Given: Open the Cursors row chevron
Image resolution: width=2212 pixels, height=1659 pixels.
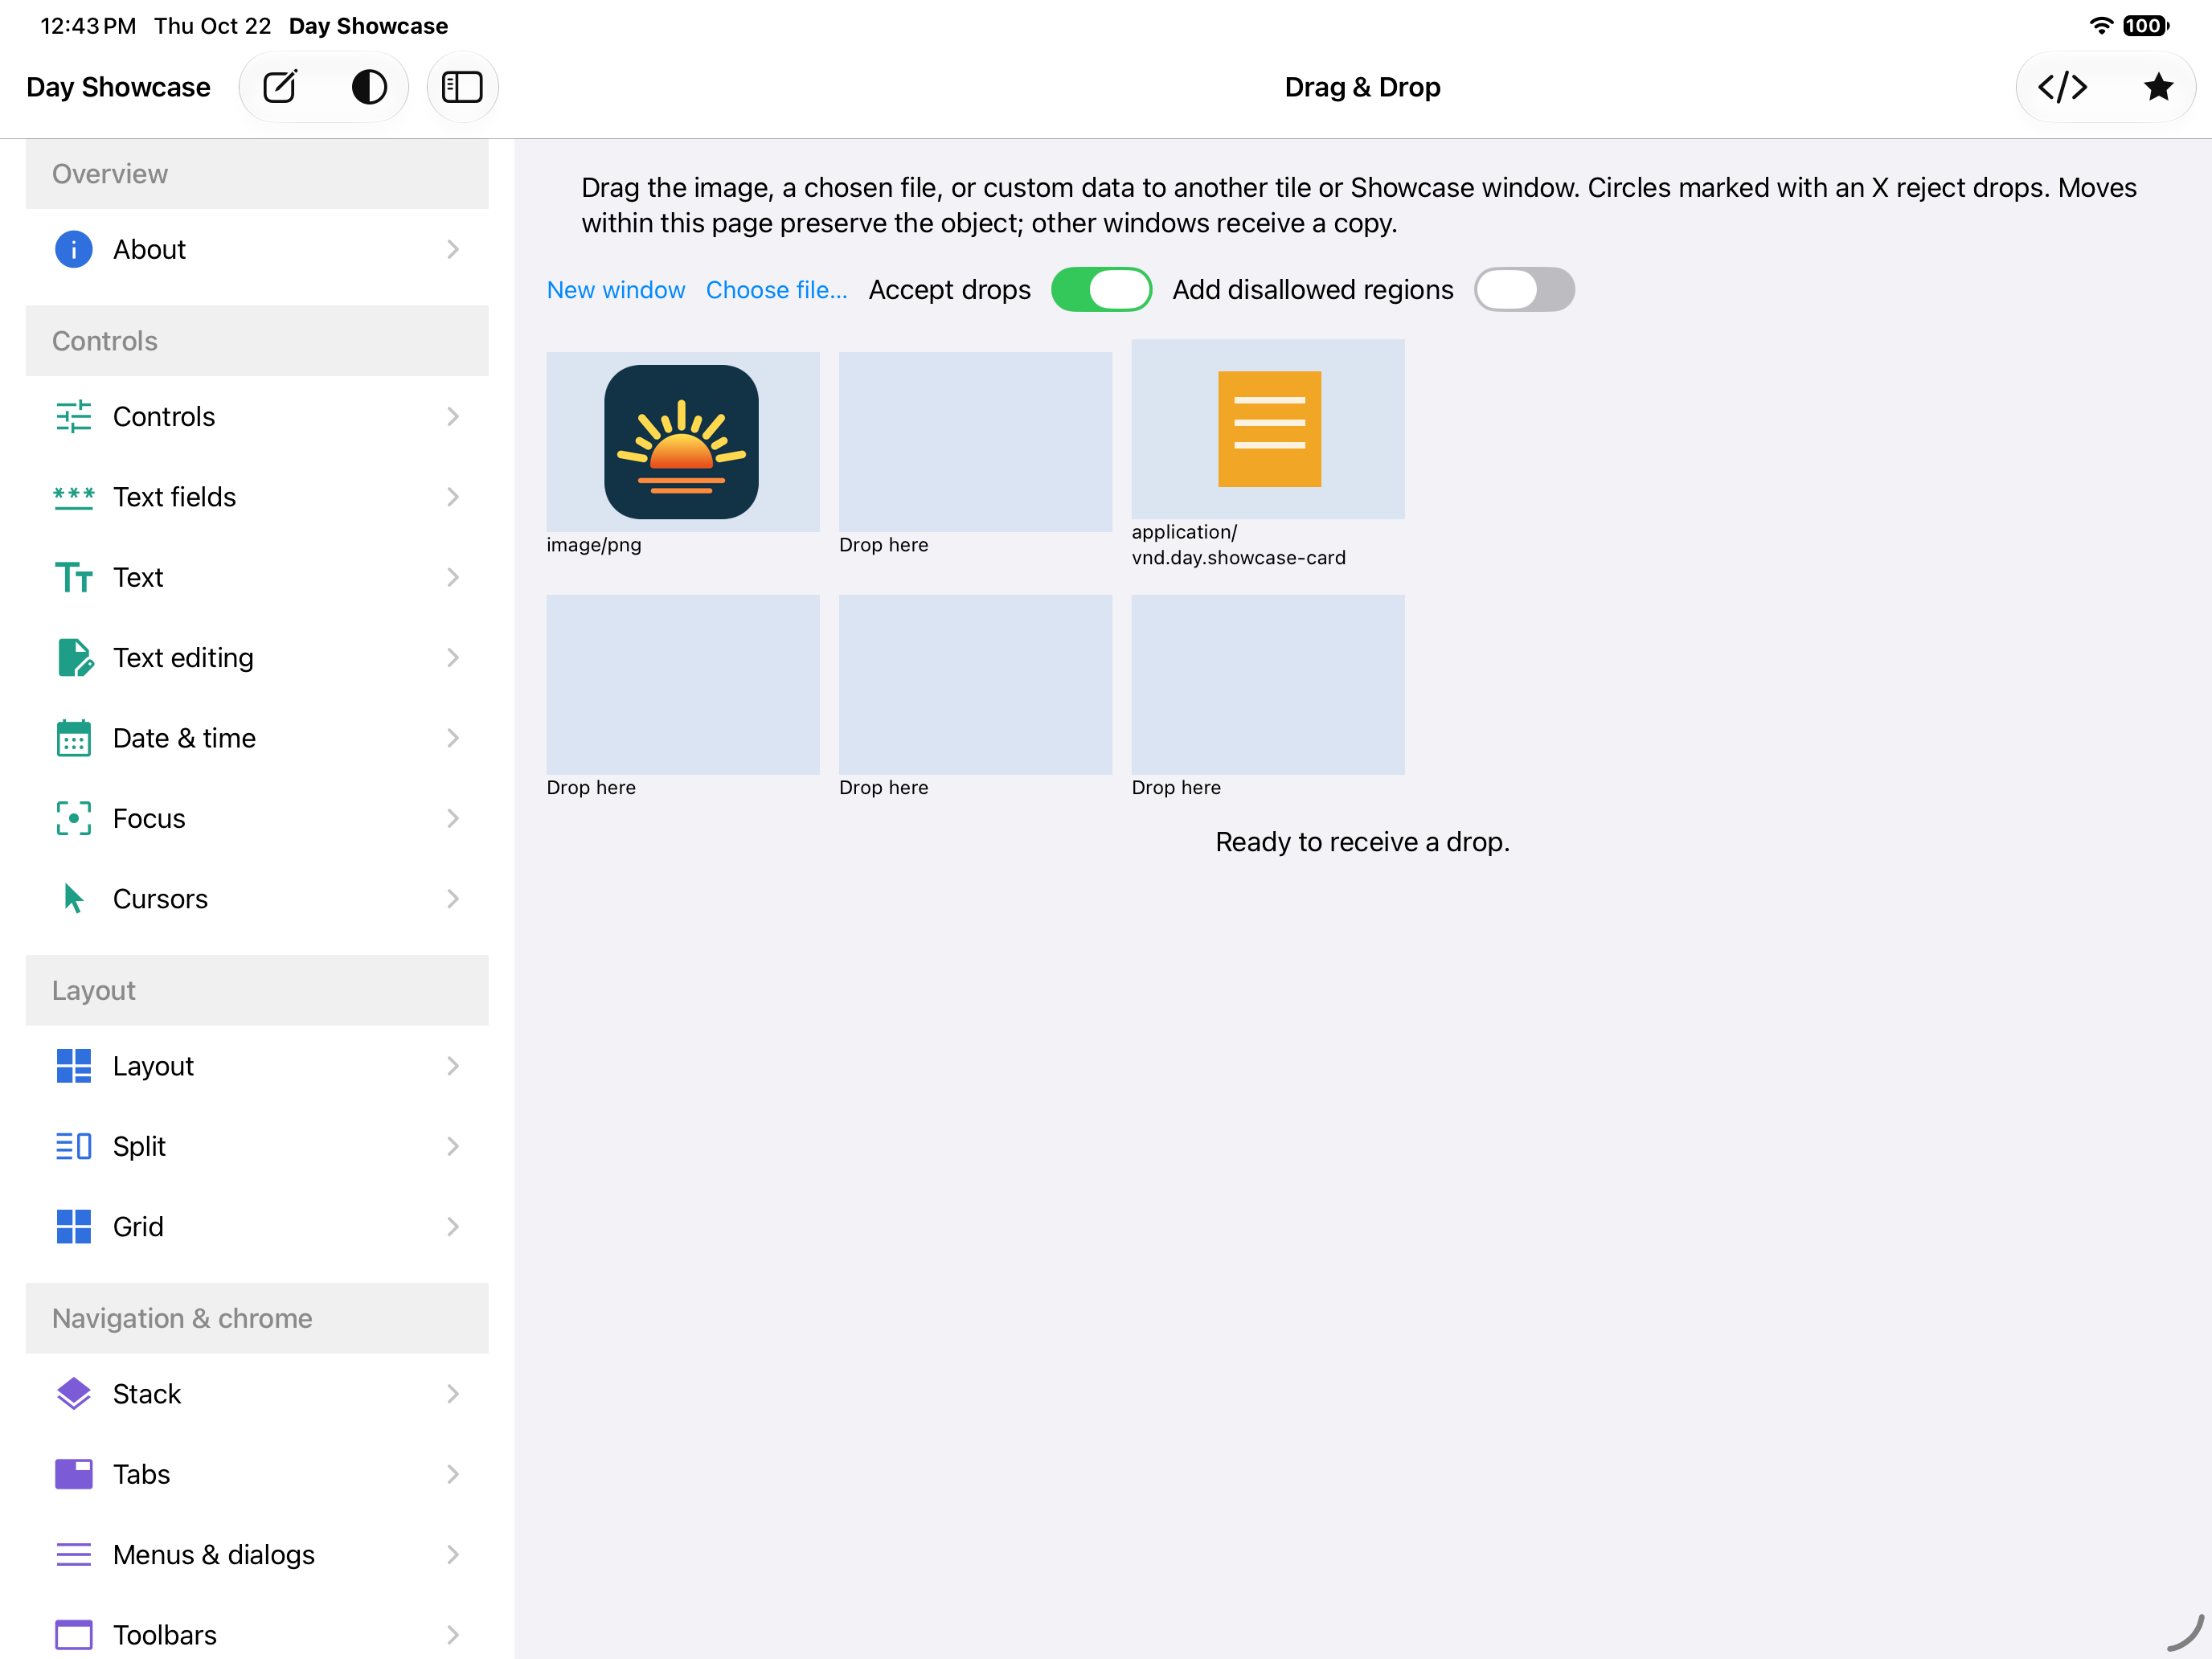Looking at the screenshot, I should click(x=453, y=898).
